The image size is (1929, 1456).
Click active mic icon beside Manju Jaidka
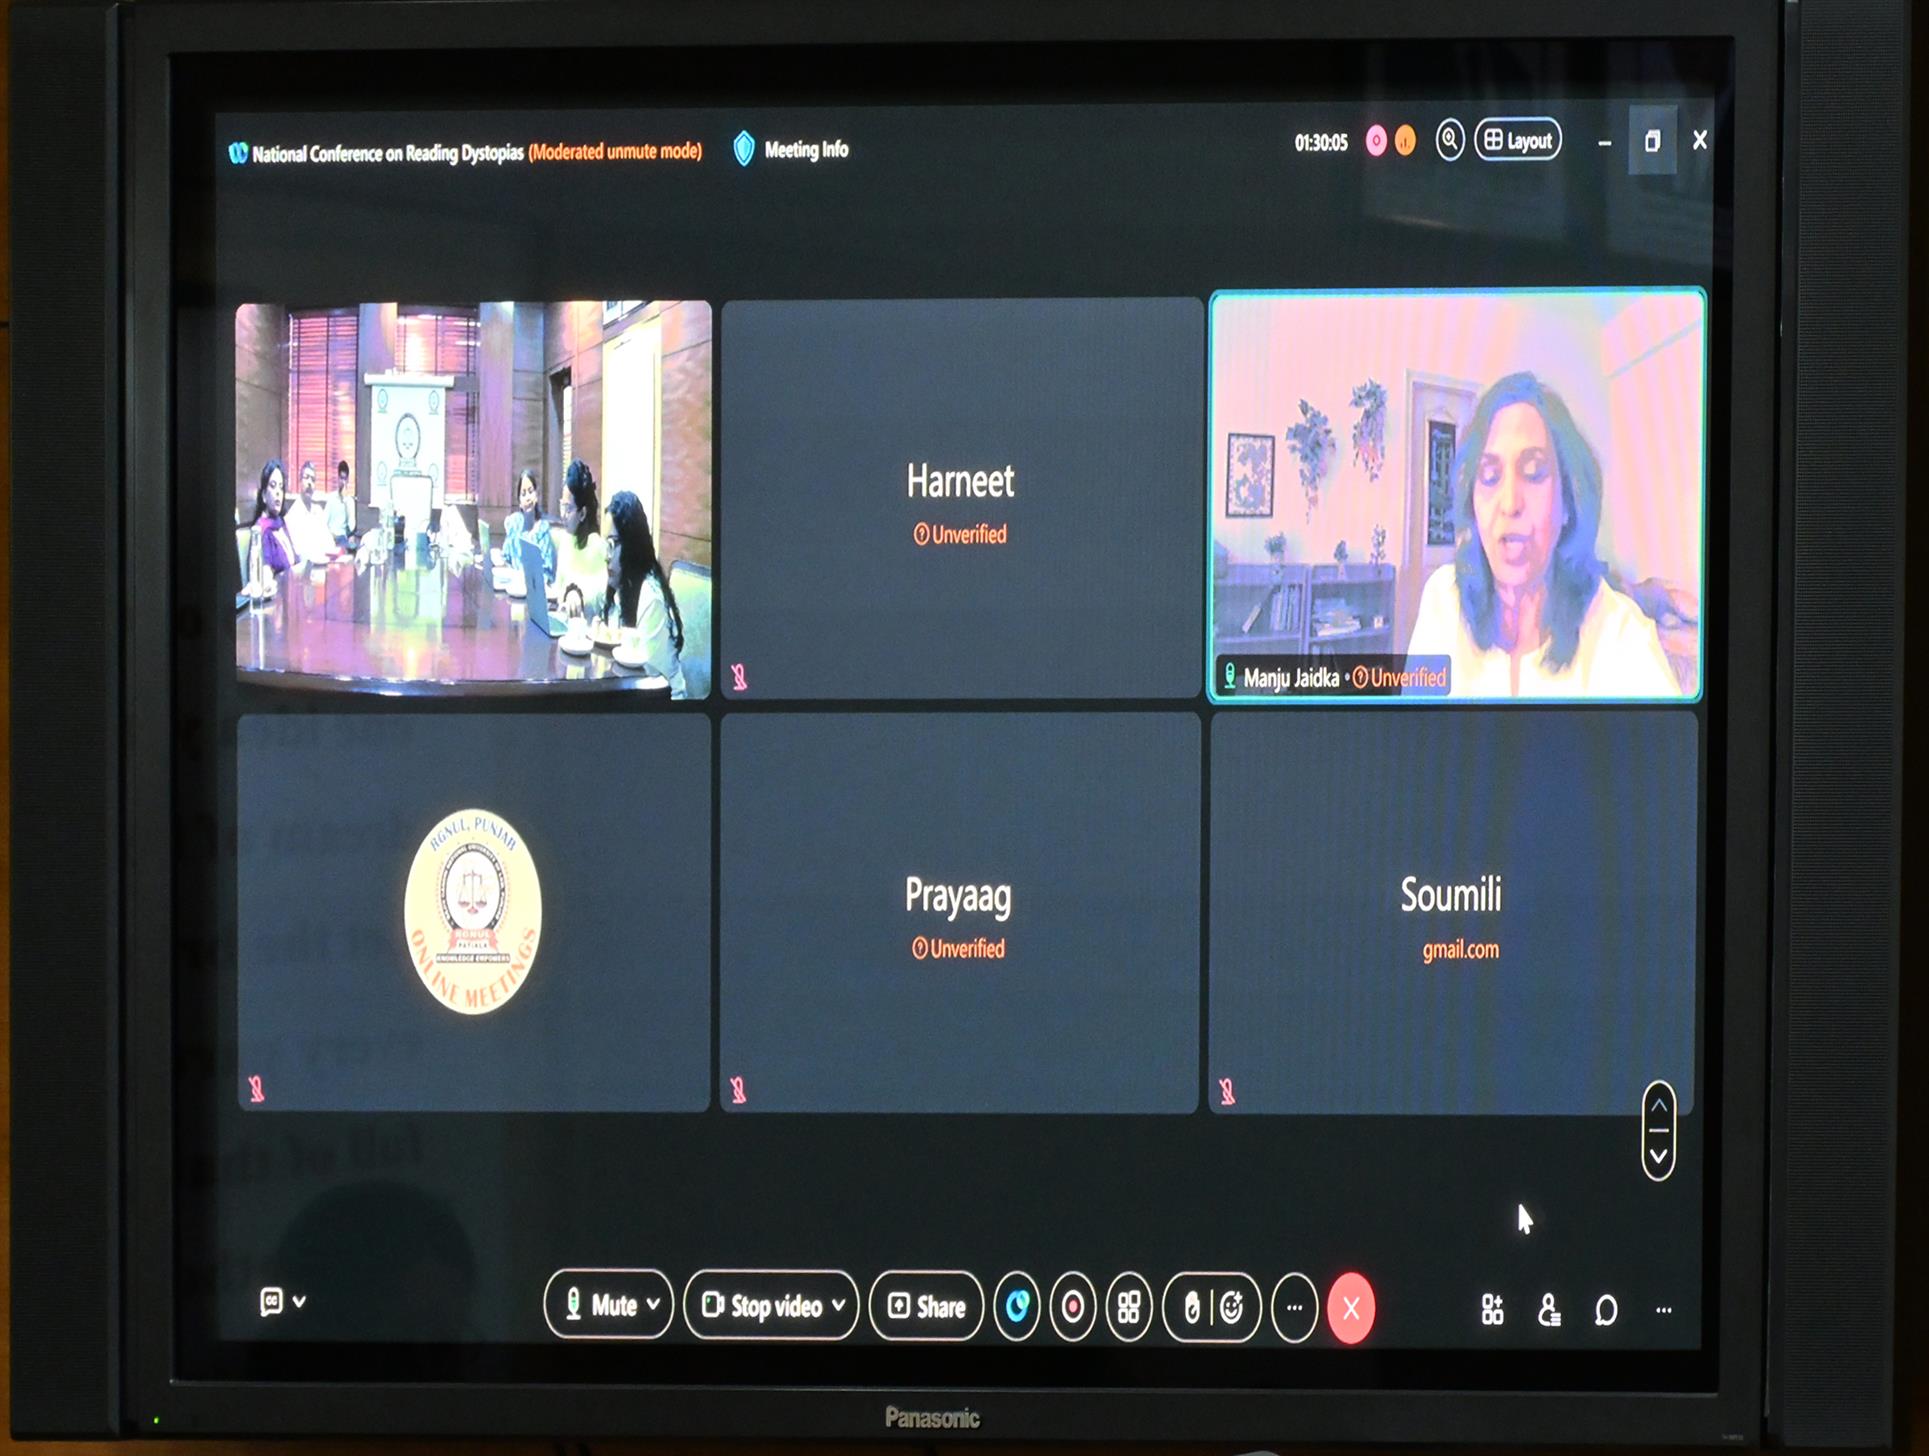coord(1230,677)
